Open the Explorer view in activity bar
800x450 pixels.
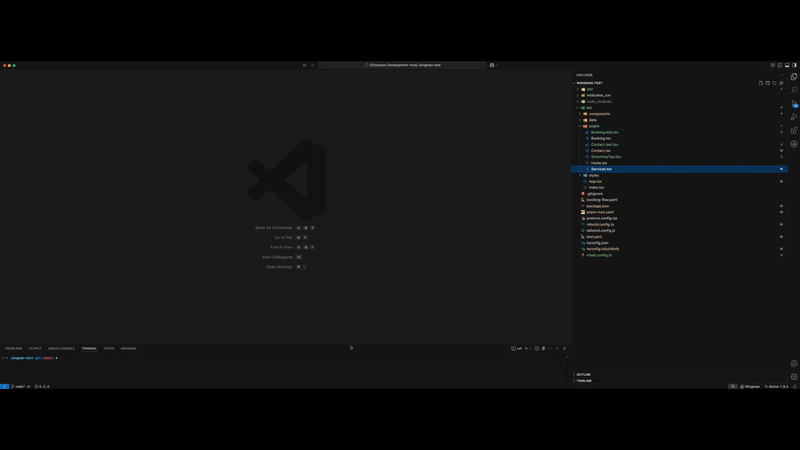click(x=794, y=77)
